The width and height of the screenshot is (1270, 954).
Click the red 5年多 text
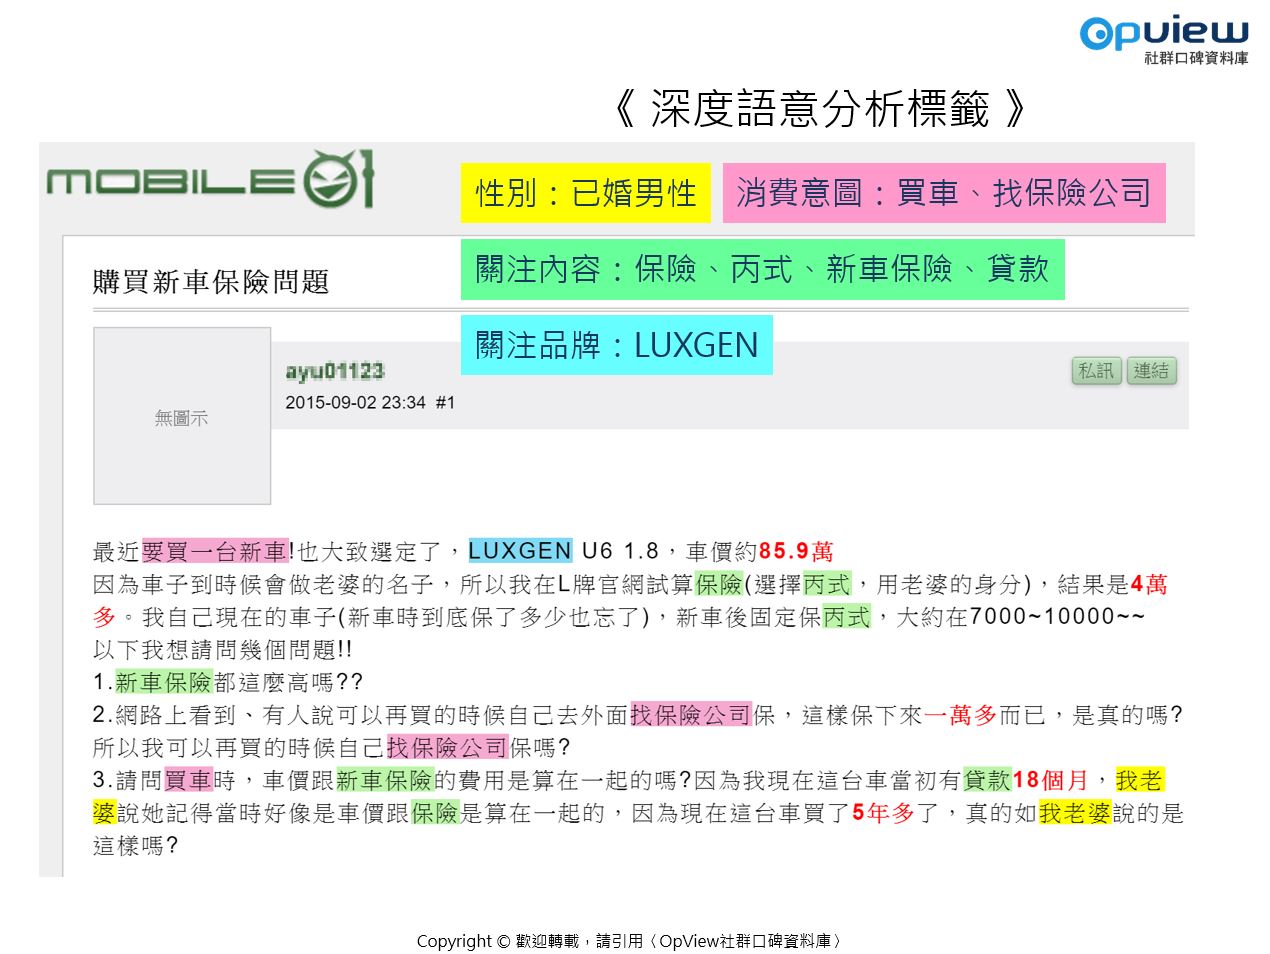point(883,813)
